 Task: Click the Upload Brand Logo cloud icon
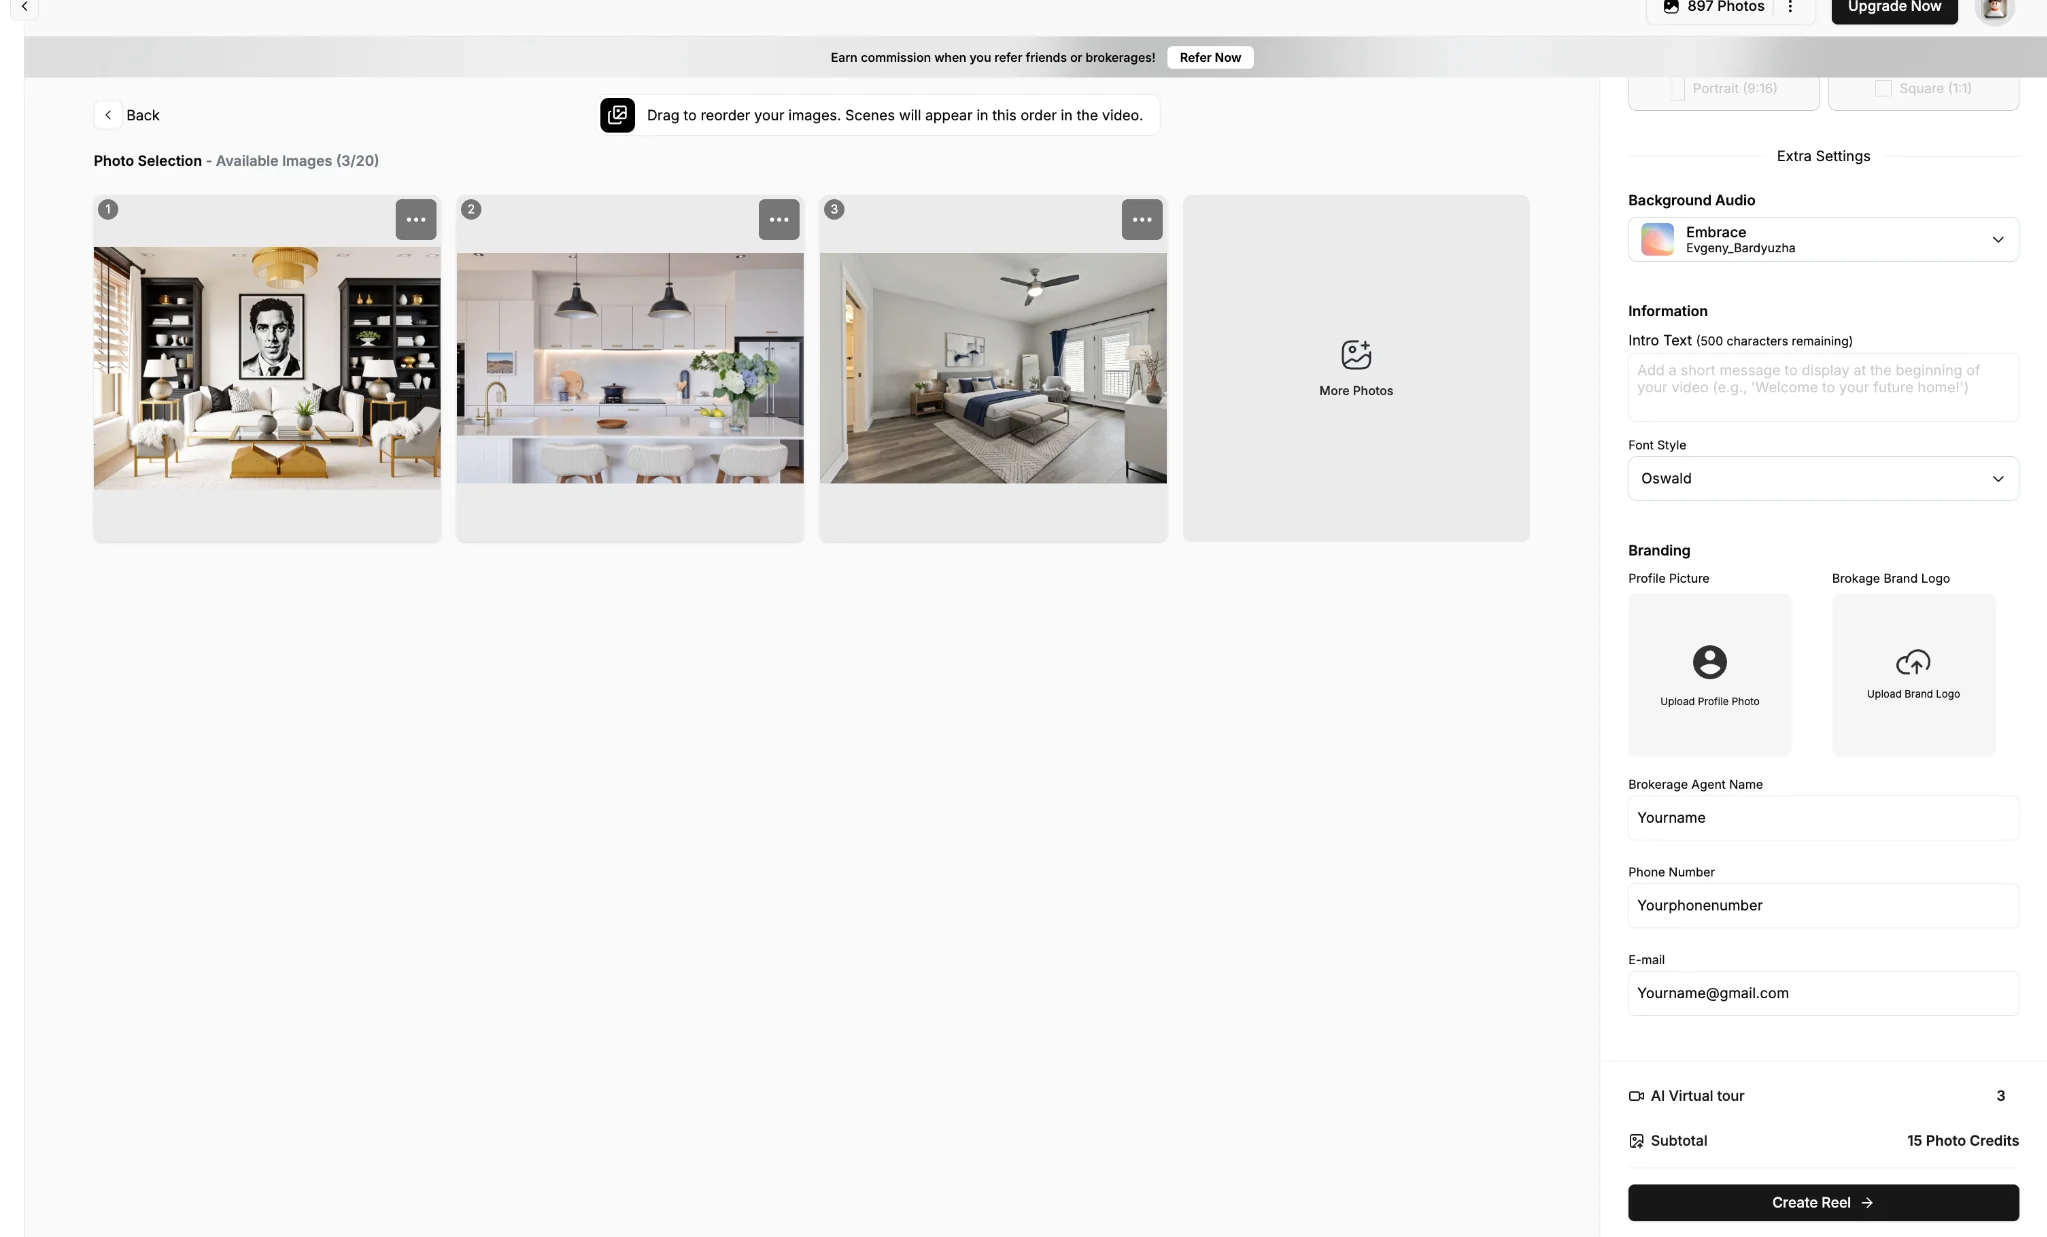1913,662
